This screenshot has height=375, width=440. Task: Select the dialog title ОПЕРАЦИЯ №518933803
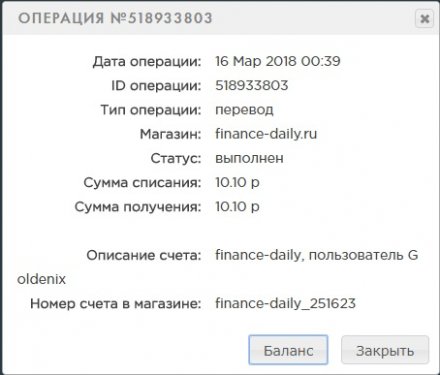click(x=115, y=18)
